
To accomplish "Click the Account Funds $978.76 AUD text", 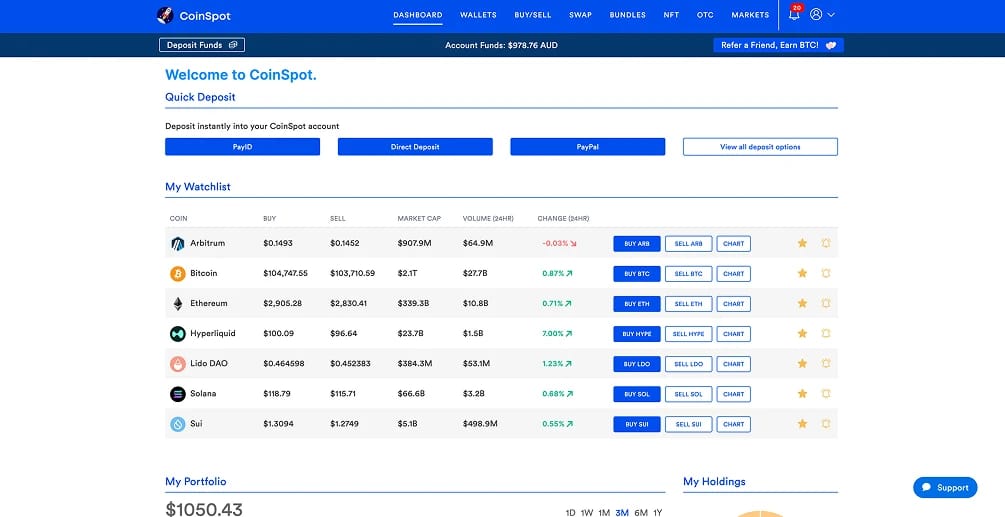I will click(501, 45).
